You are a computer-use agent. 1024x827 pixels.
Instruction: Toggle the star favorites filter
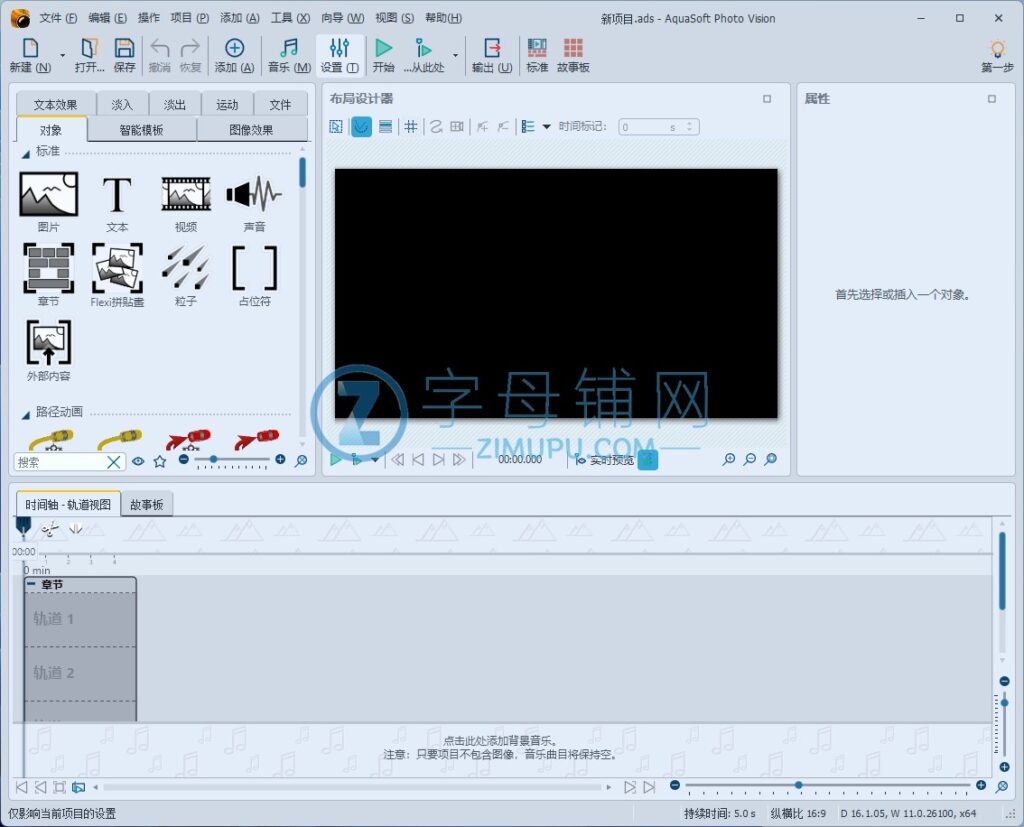(x=159, y=461)
